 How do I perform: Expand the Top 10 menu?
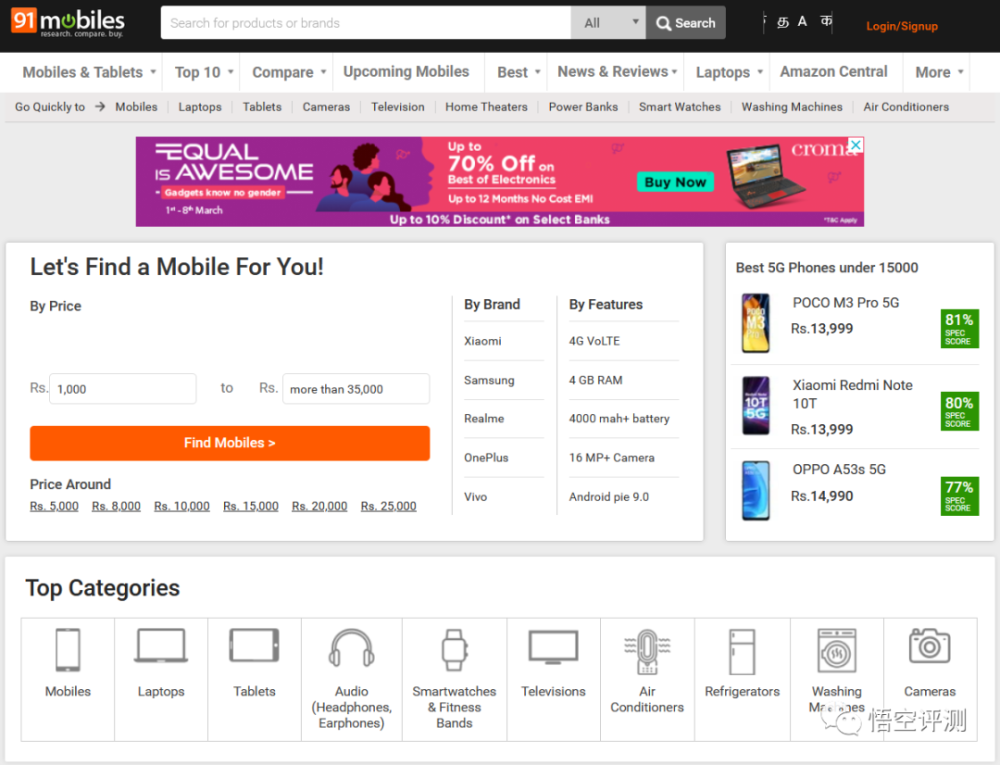[x=204, y=72]
